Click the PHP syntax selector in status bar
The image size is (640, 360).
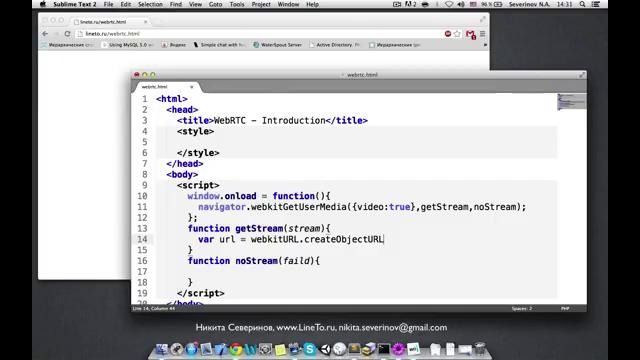565,309
